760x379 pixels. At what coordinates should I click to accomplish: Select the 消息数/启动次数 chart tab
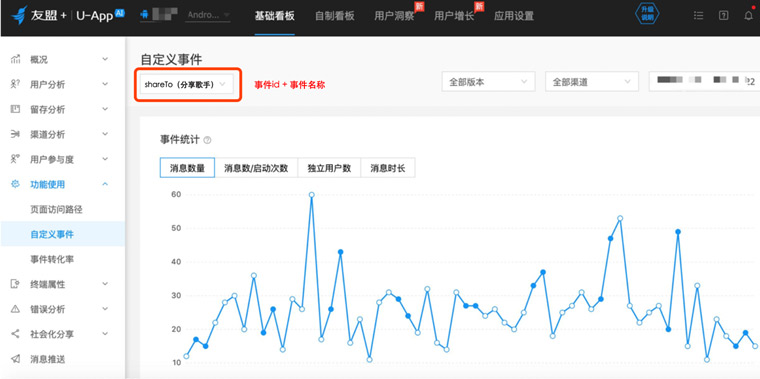coord(256,168)
